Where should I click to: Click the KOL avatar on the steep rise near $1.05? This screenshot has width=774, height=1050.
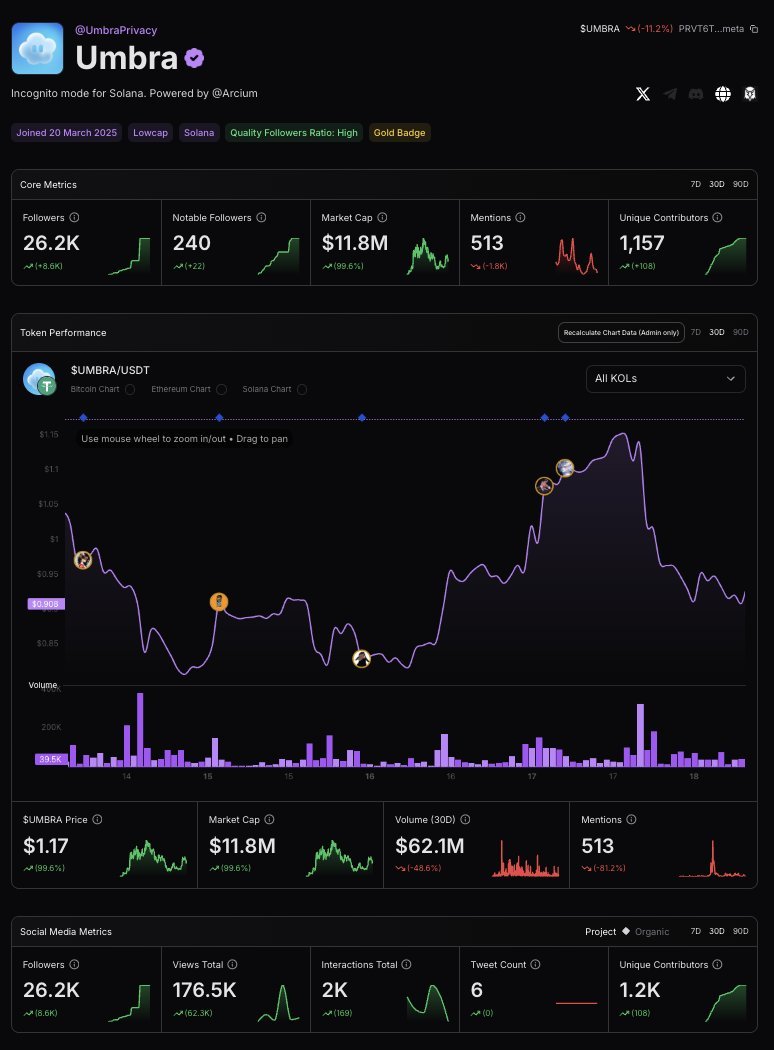coord(544,485)
